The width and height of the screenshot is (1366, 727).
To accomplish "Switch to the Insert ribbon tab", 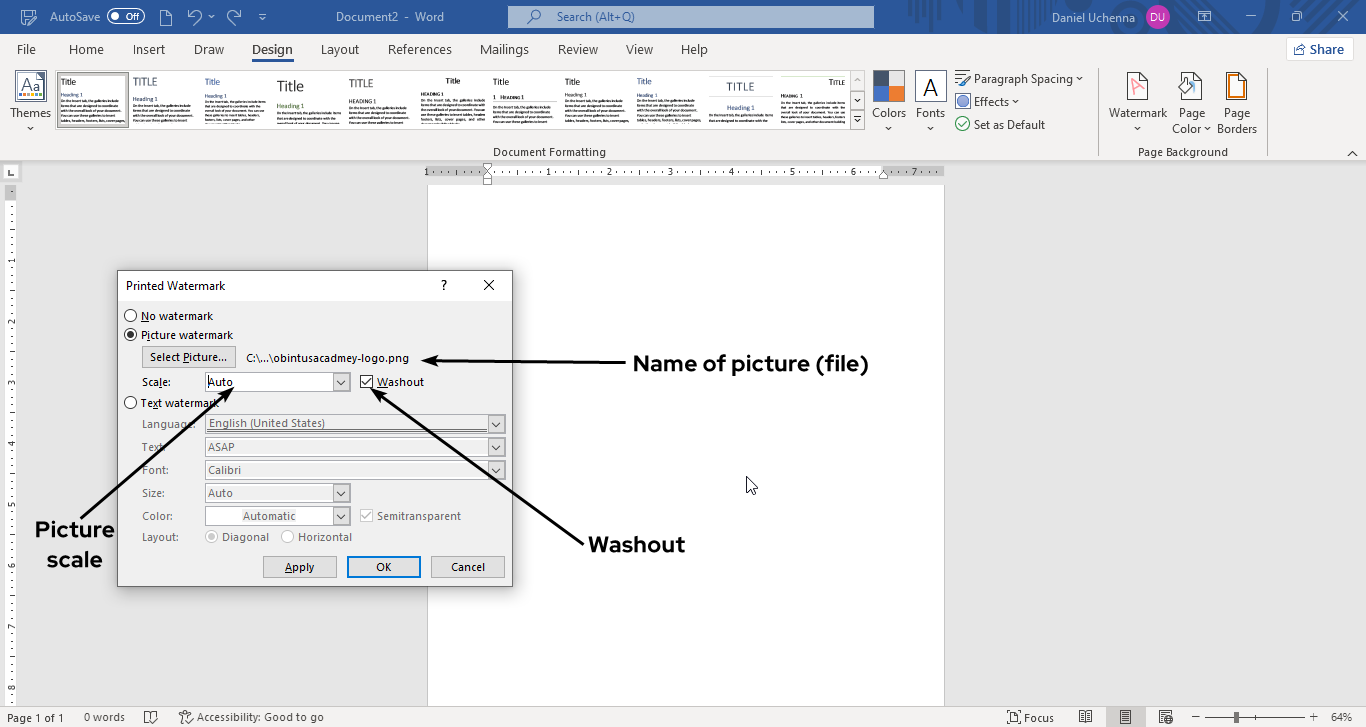I will 149,49.
